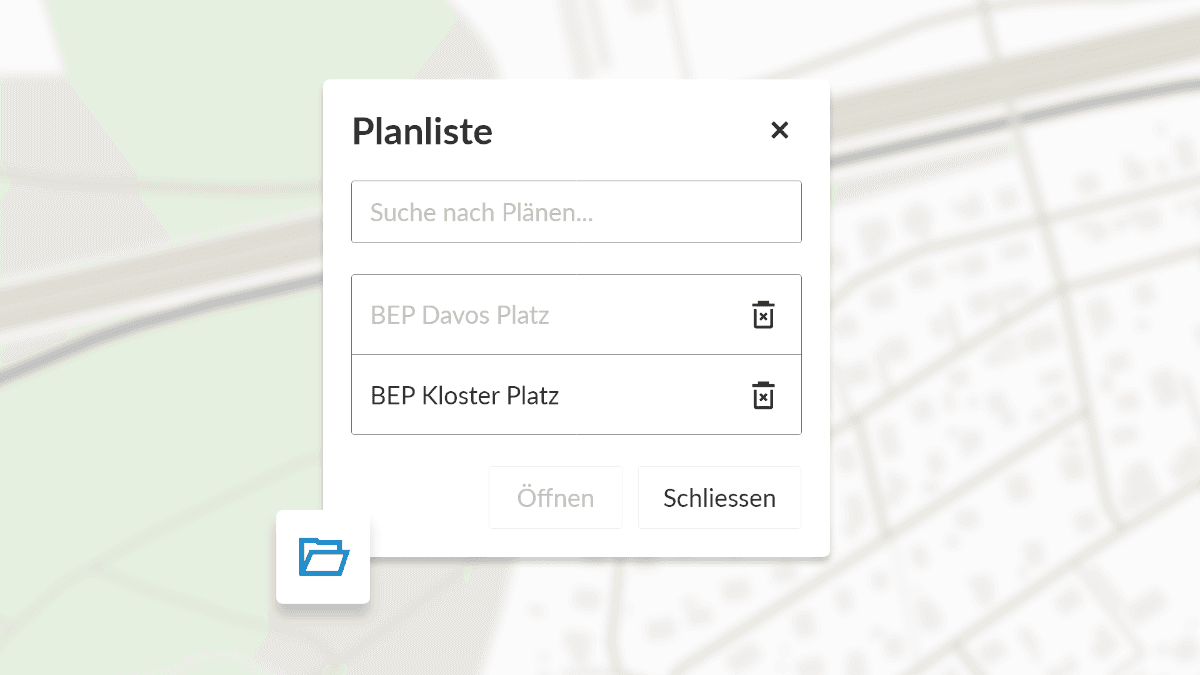
Task: Toggle the plan list folder icon
Action: [x=323, y=557]
